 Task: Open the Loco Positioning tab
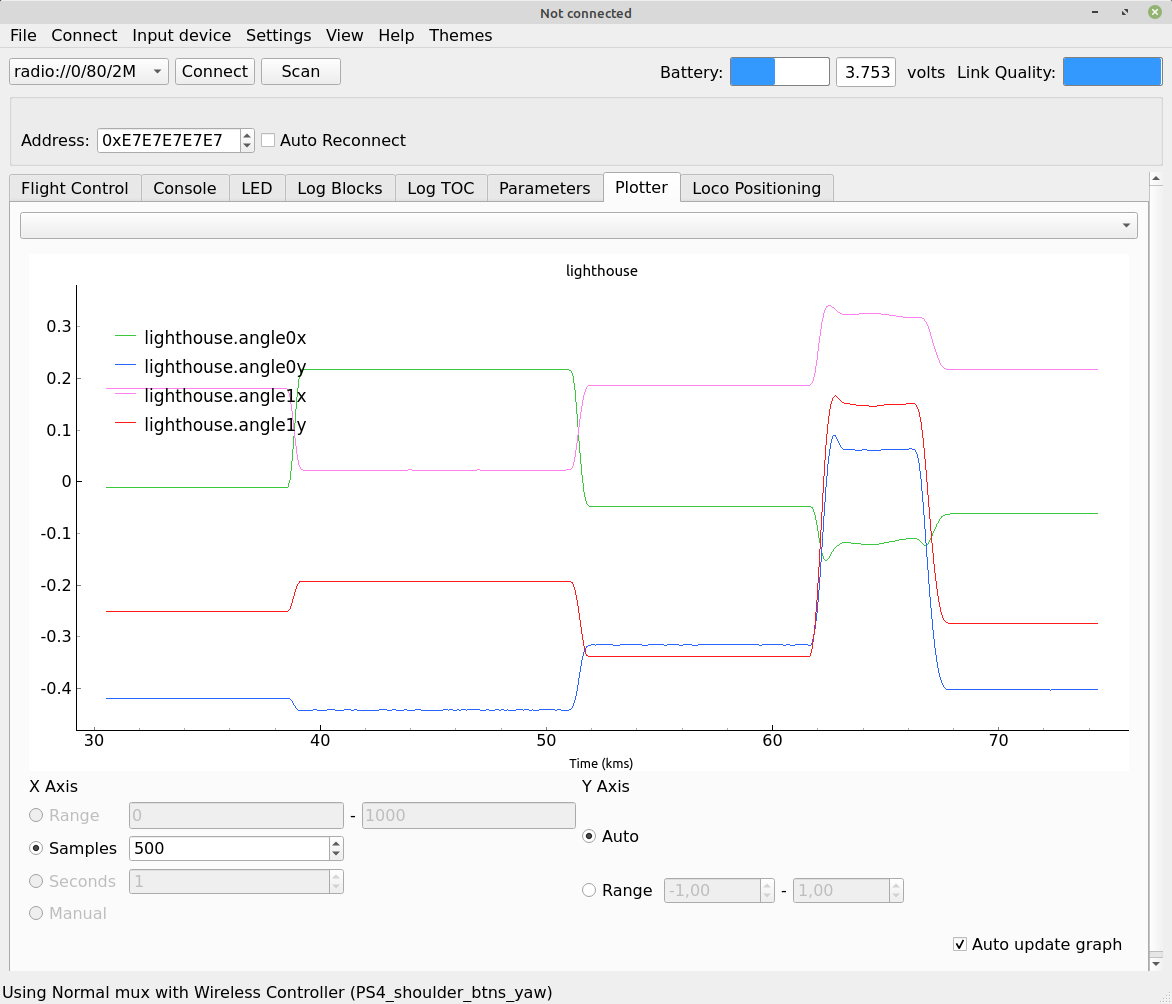point(756,188)
